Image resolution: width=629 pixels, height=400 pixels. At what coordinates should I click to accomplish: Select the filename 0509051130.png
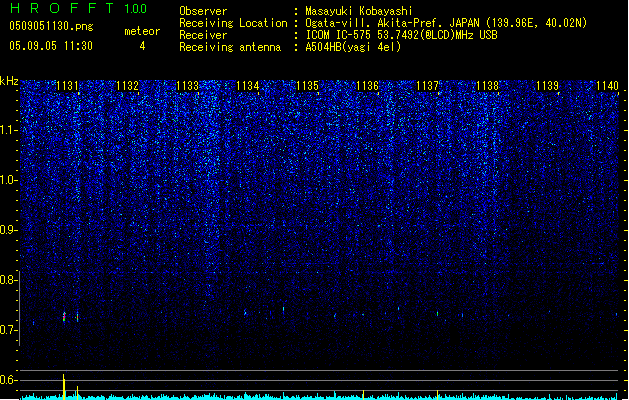[51, 26]
